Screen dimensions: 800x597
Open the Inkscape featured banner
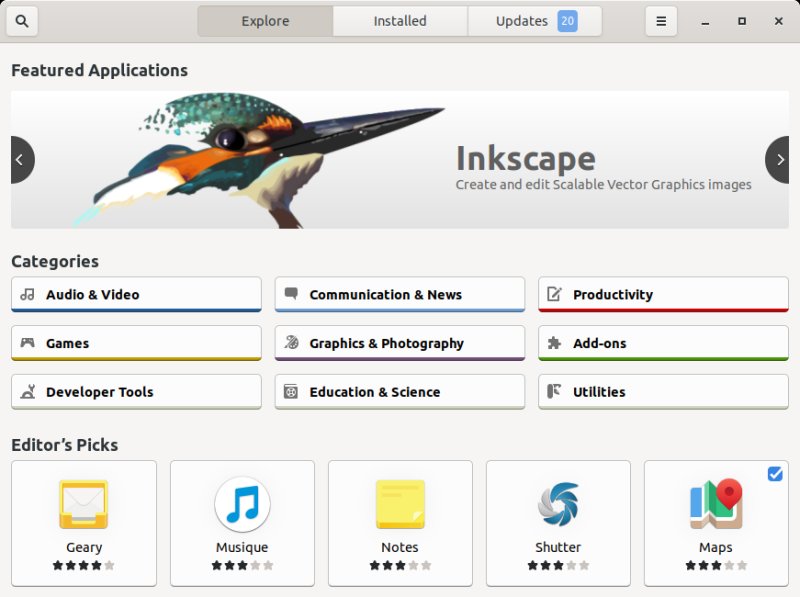tap(400, 158)
